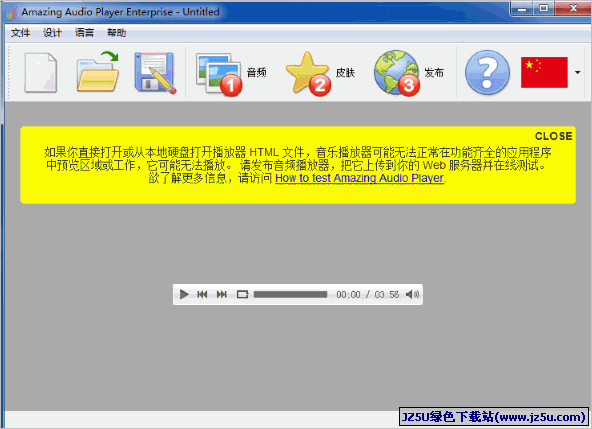Toggle loop mode in player

tap(242, 294)
